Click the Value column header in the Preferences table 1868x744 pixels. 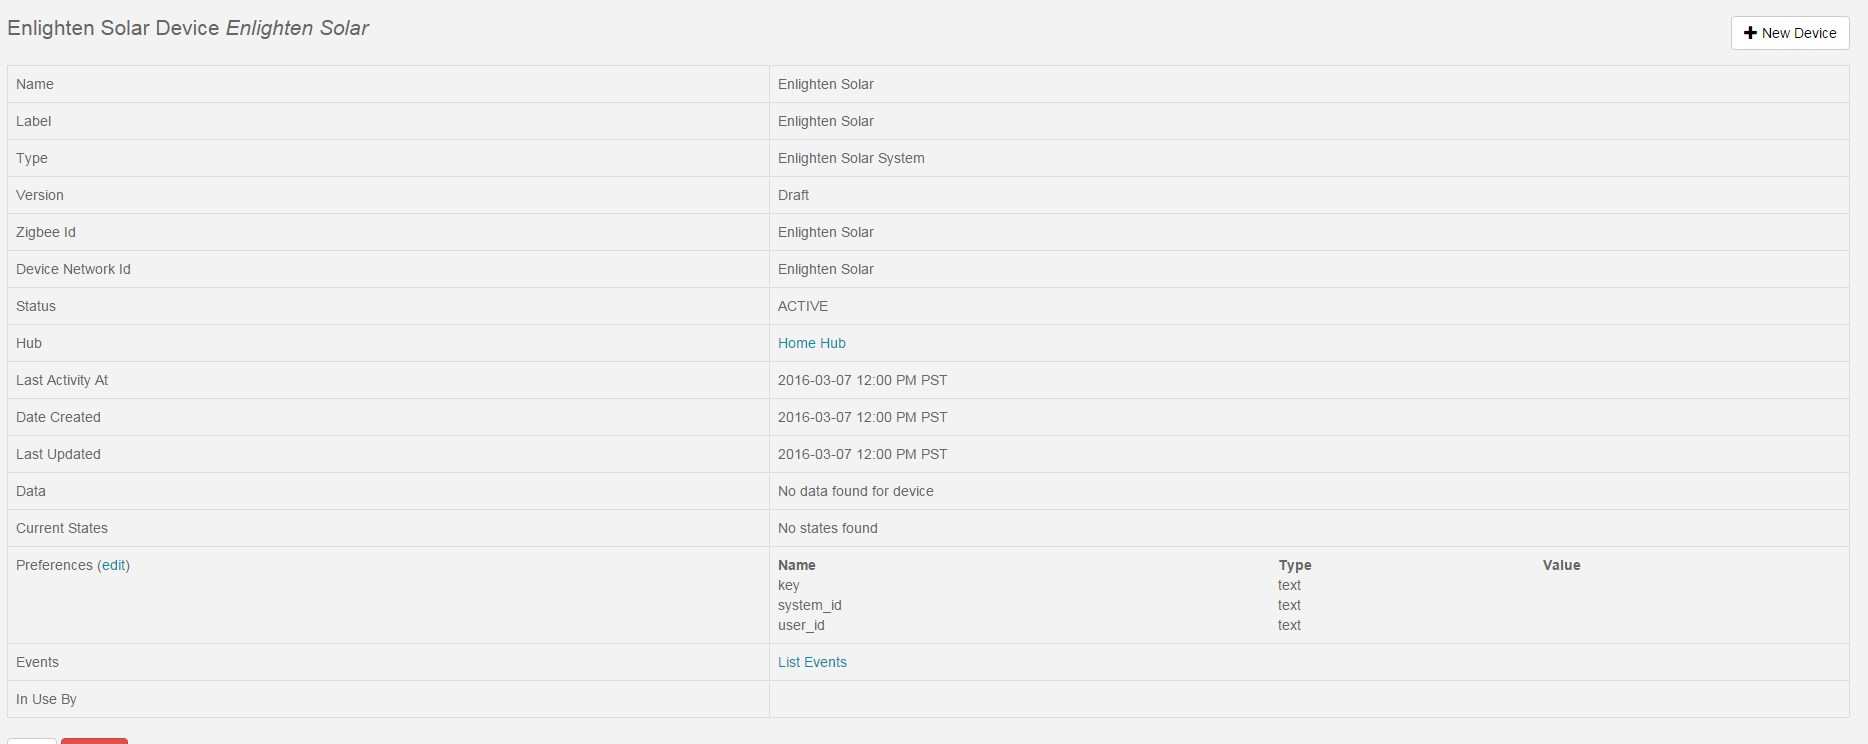pyautogui.click(x=1562, y=565)
